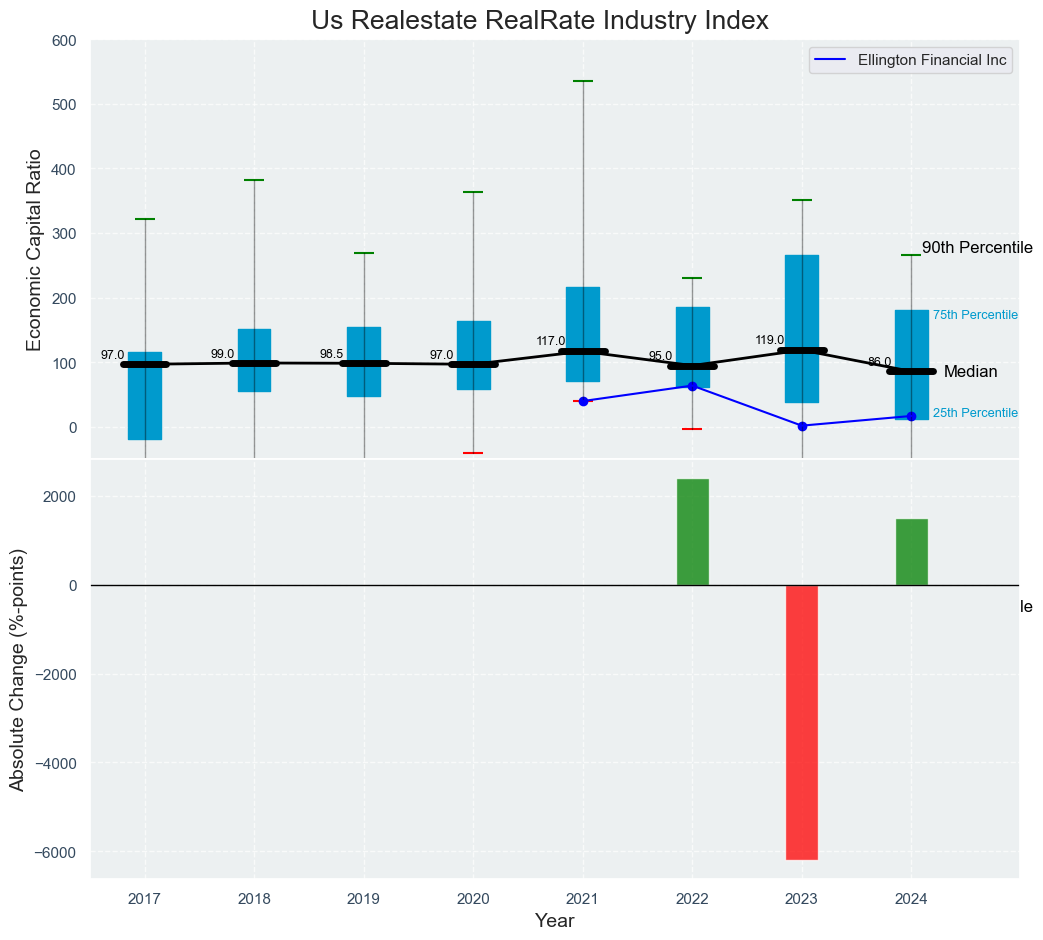
Task: Click the green 2024 absolute change bar
Action: coord(911,552)
